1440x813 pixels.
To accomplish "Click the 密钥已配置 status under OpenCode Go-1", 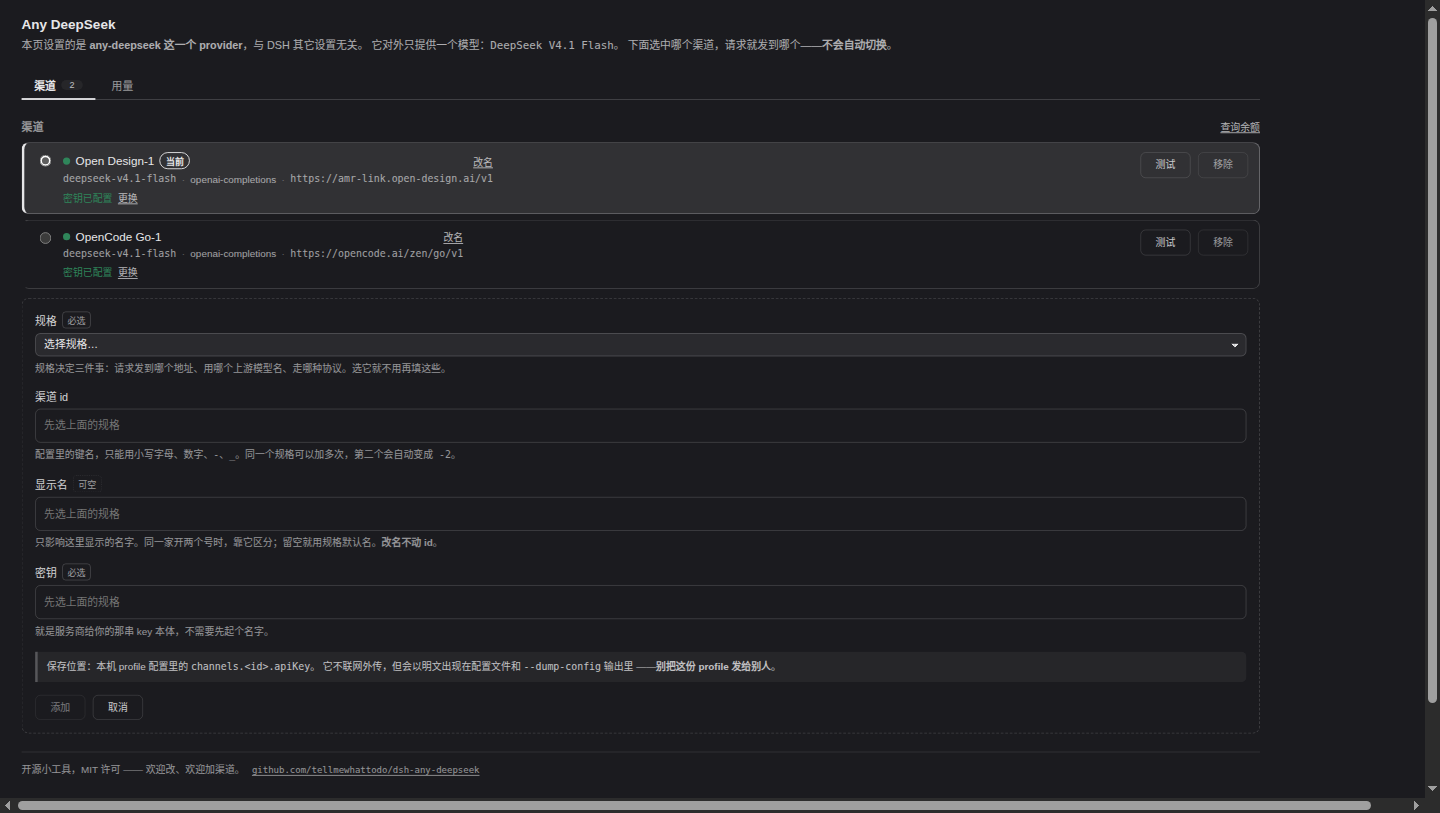I will (88, 272).
